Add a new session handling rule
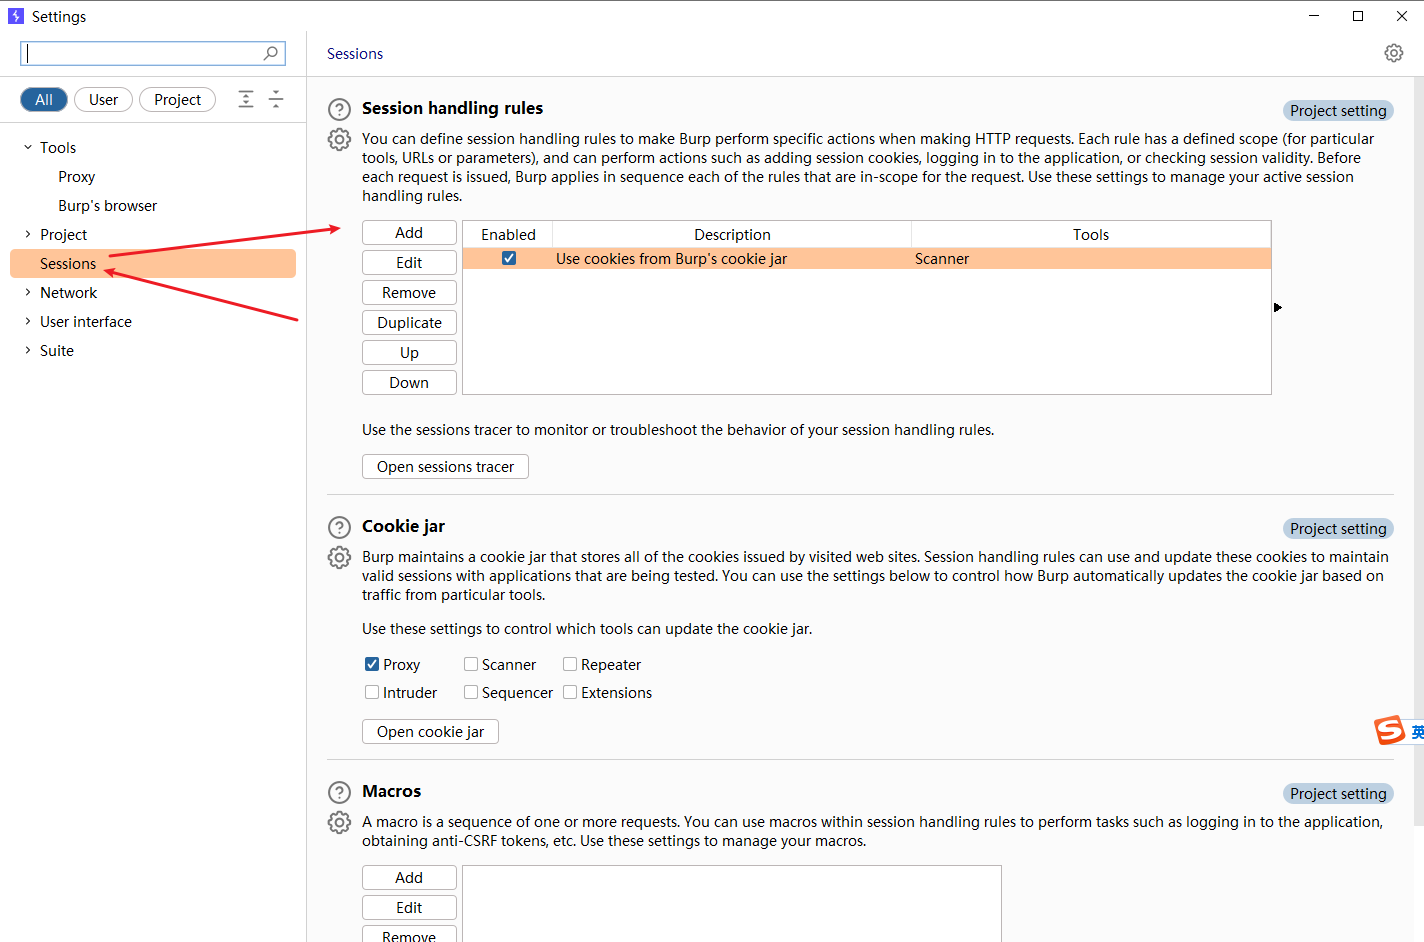Screen dimensions: 1424x942 point(409,233)
